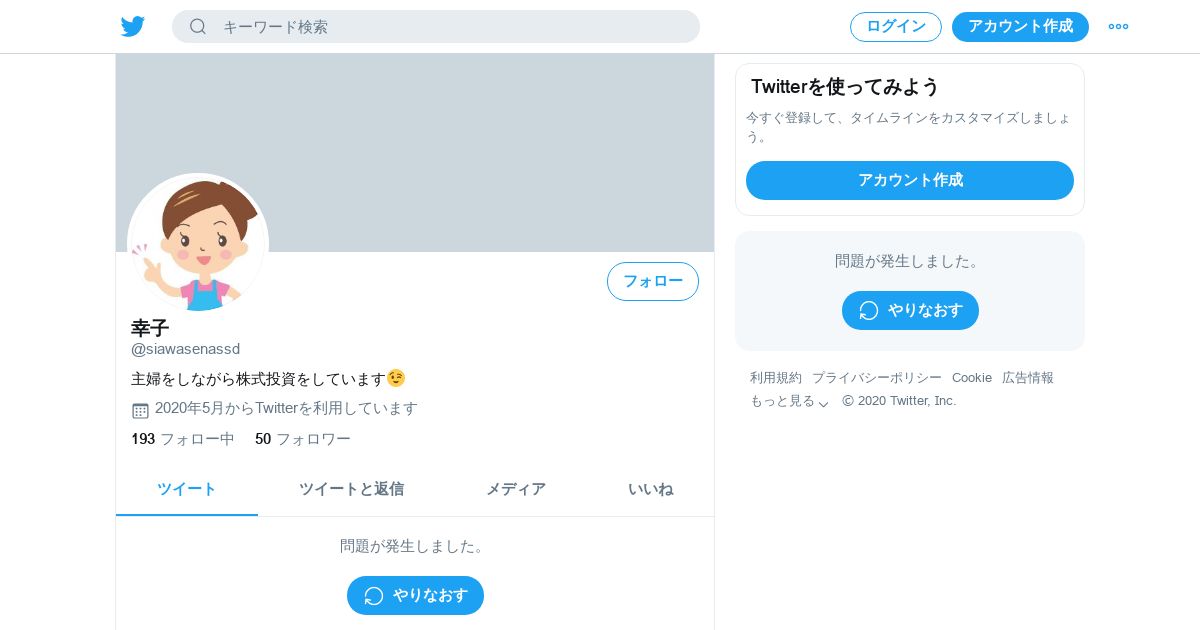Follow 幸子 with the フォロー button
The image size is (1200, 630).
pyautogui.click(x=653, y=281)
